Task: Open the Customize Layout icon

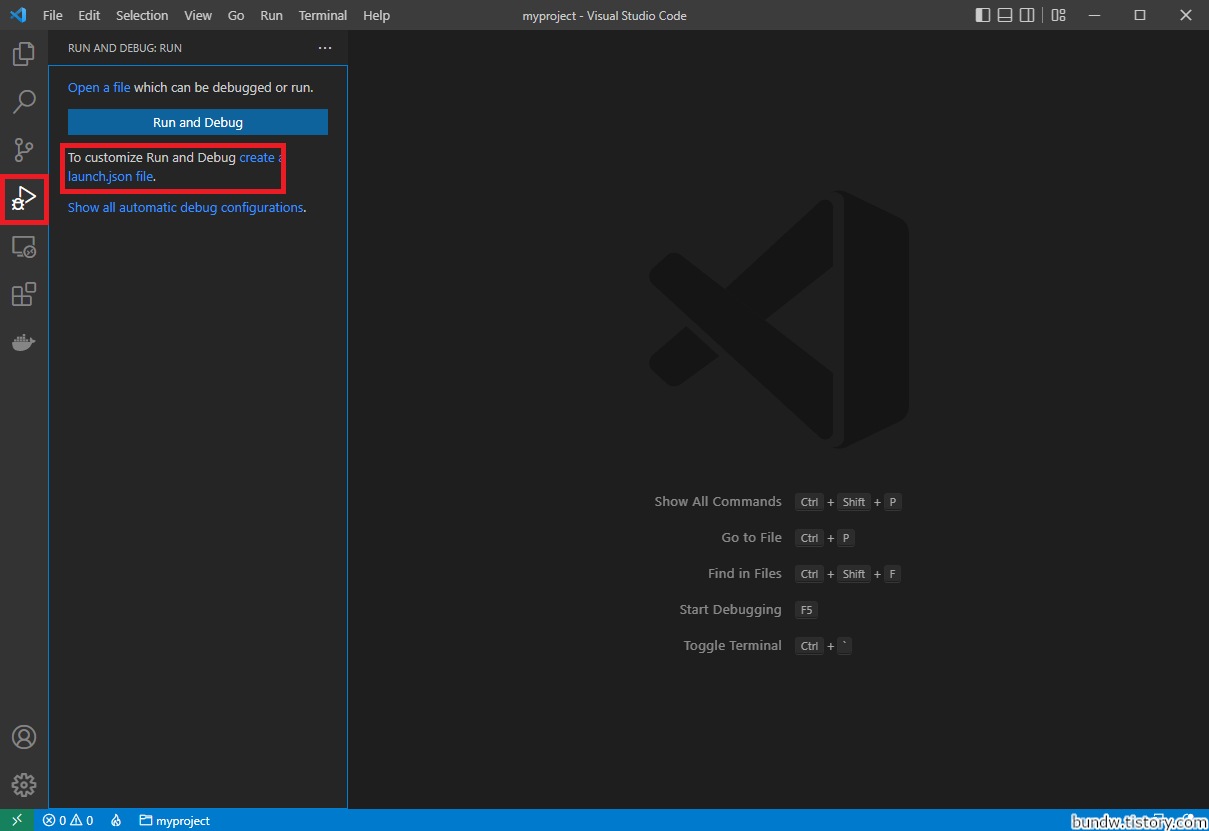Action: pyautogui.click(x=1058, y=15)
